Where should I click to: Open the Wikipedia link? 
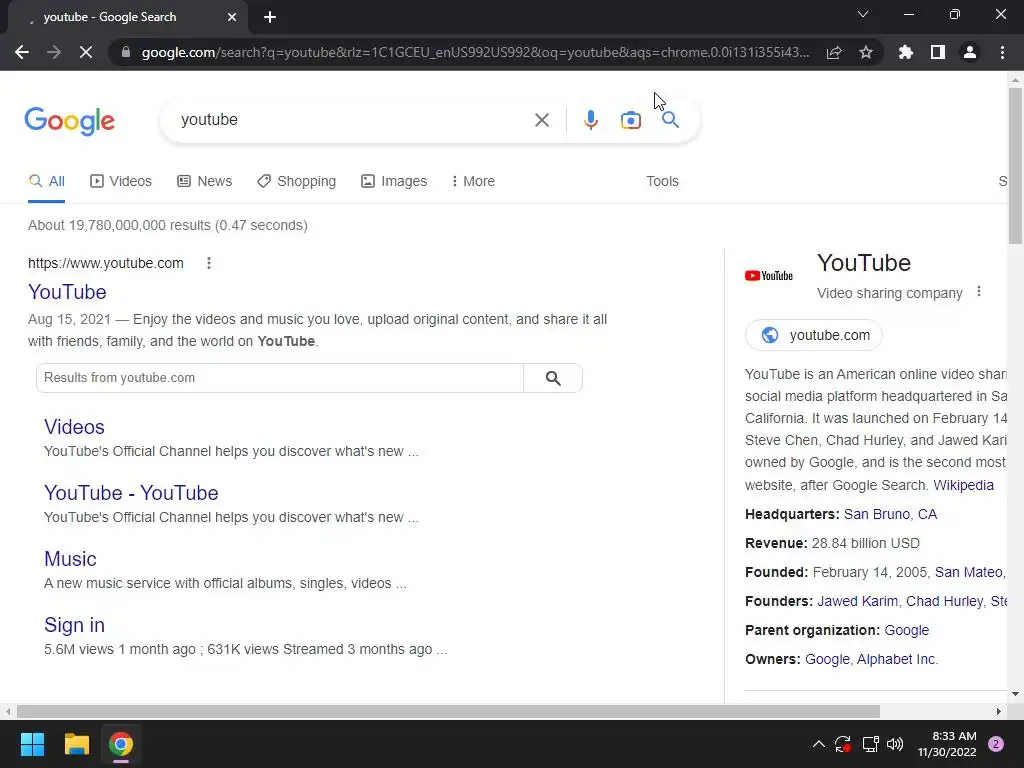tap(963, 485)
